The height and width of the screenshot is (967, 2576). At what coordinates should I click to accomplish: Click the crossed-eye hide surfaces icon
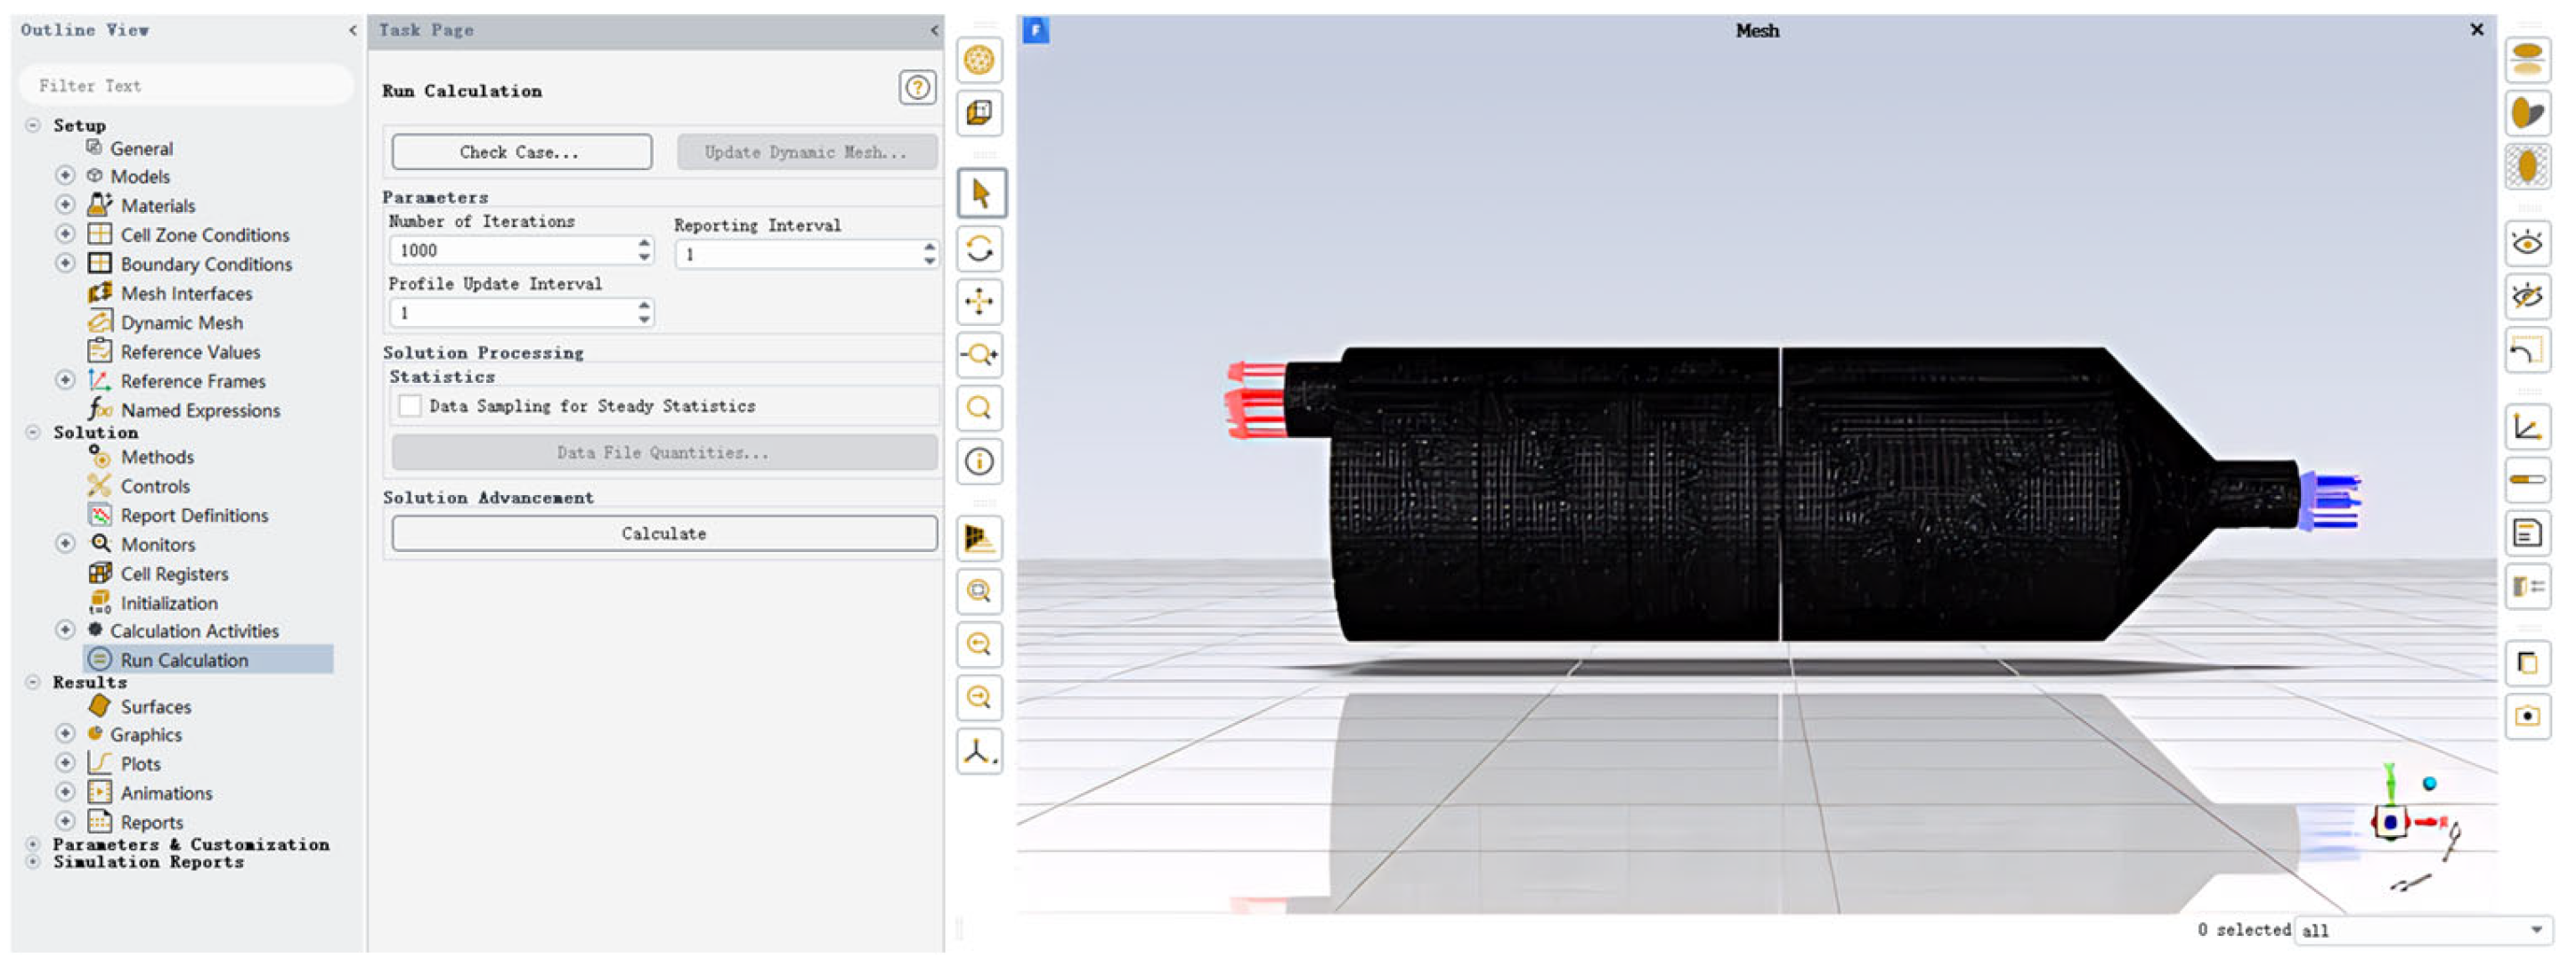coord(2526,297)
